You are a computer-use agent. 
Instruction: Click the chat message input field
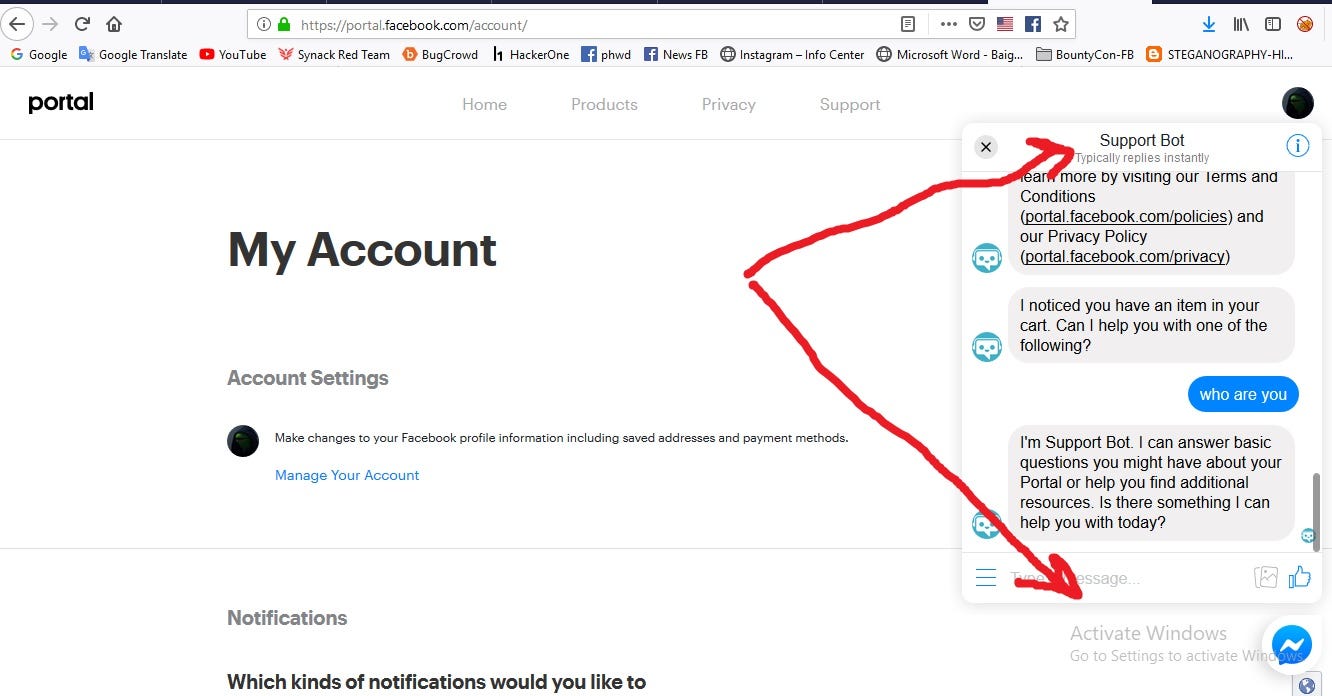point(1125,578)
